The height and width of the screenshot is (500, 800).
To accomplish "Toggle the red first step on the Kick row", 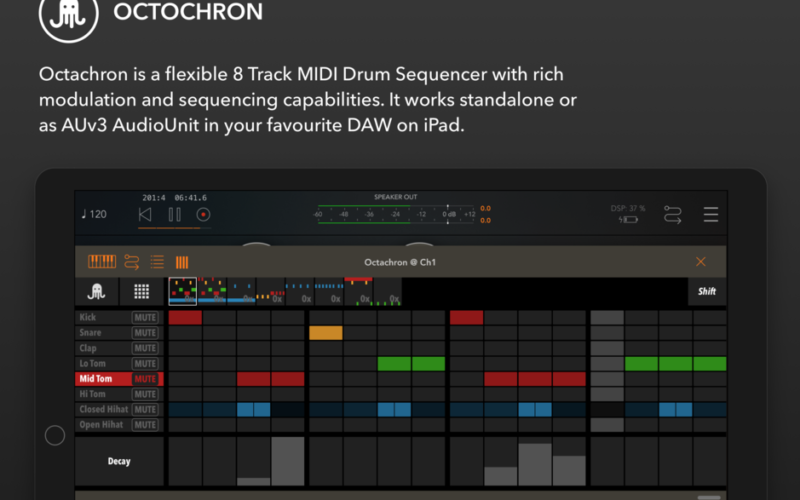I will tap(185, 317).
